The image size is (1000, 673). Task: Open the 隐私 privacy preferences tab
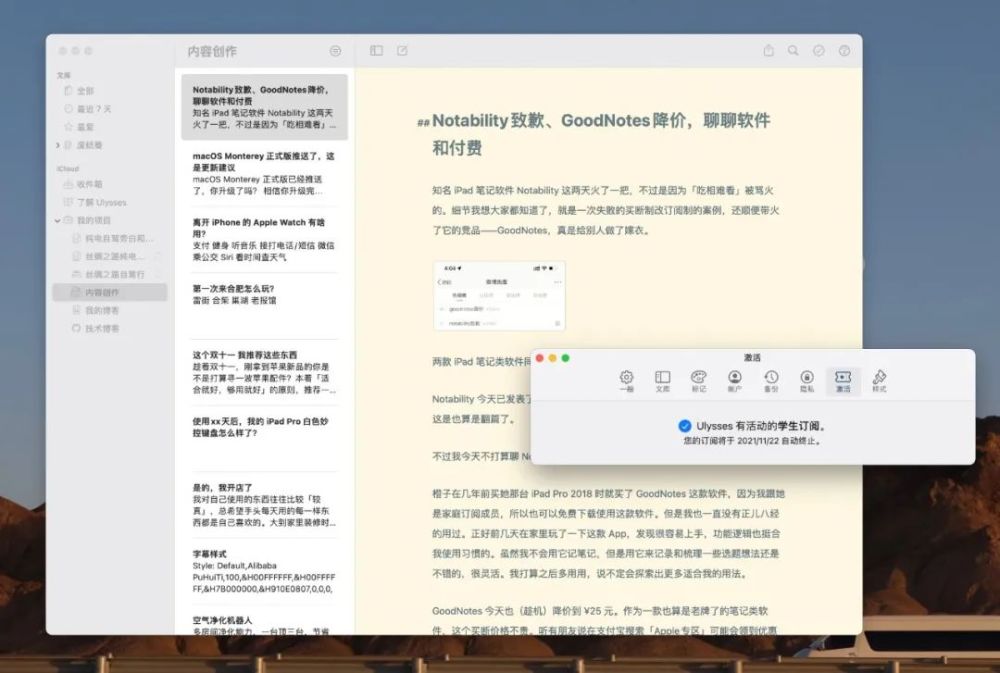pos(807,381)
